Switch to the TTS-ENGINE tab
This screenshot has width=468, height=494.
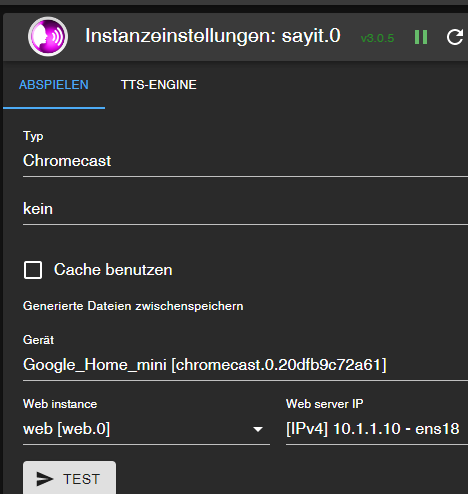coord(159,85)
